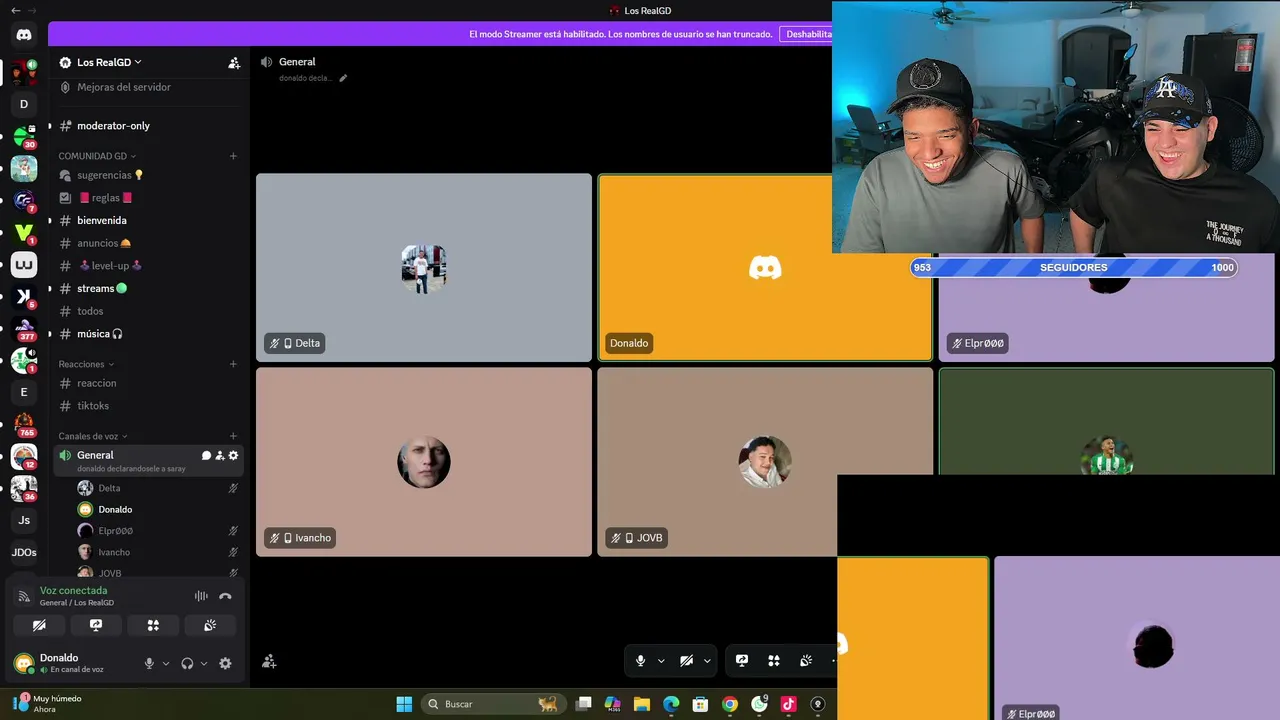The height and width of the screenshot is (720, 1280).
Task: Toggle headphone deafen in user panel
Action: 187,663
